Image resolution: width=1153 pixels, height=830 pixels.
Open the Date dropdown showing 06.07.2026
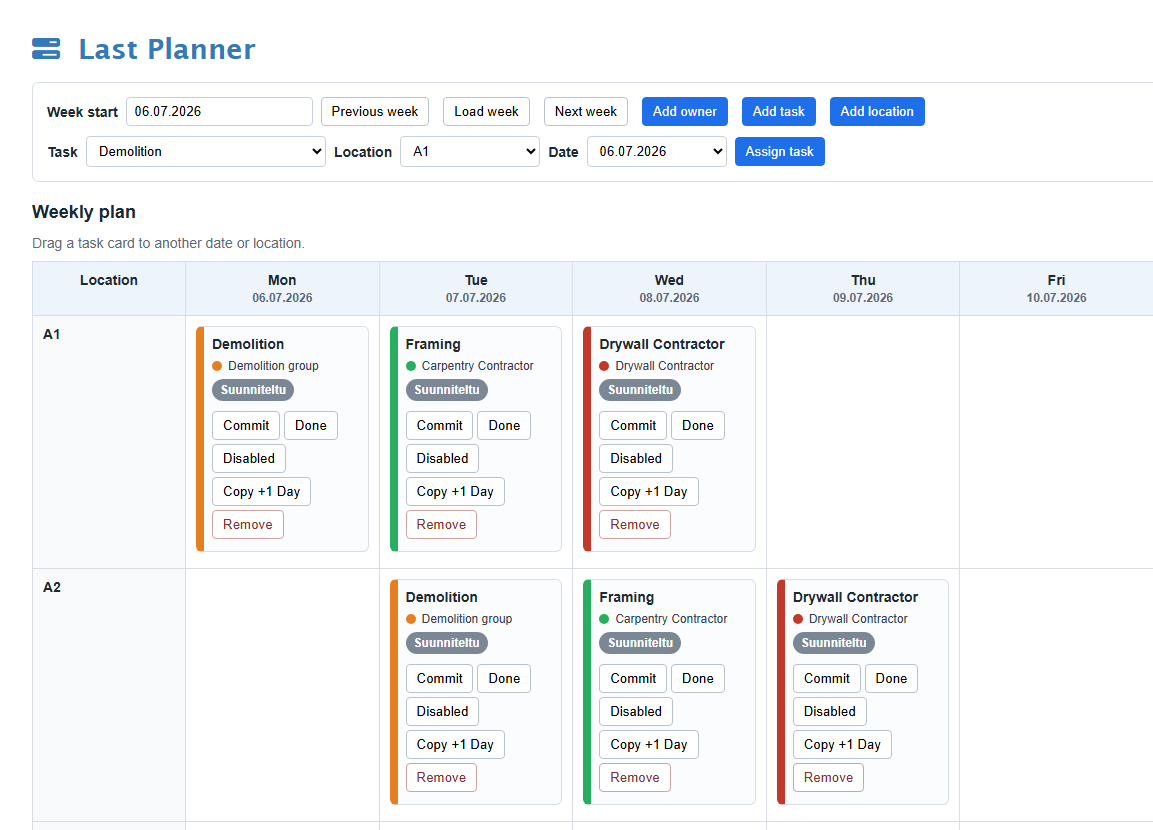point(657,151)
